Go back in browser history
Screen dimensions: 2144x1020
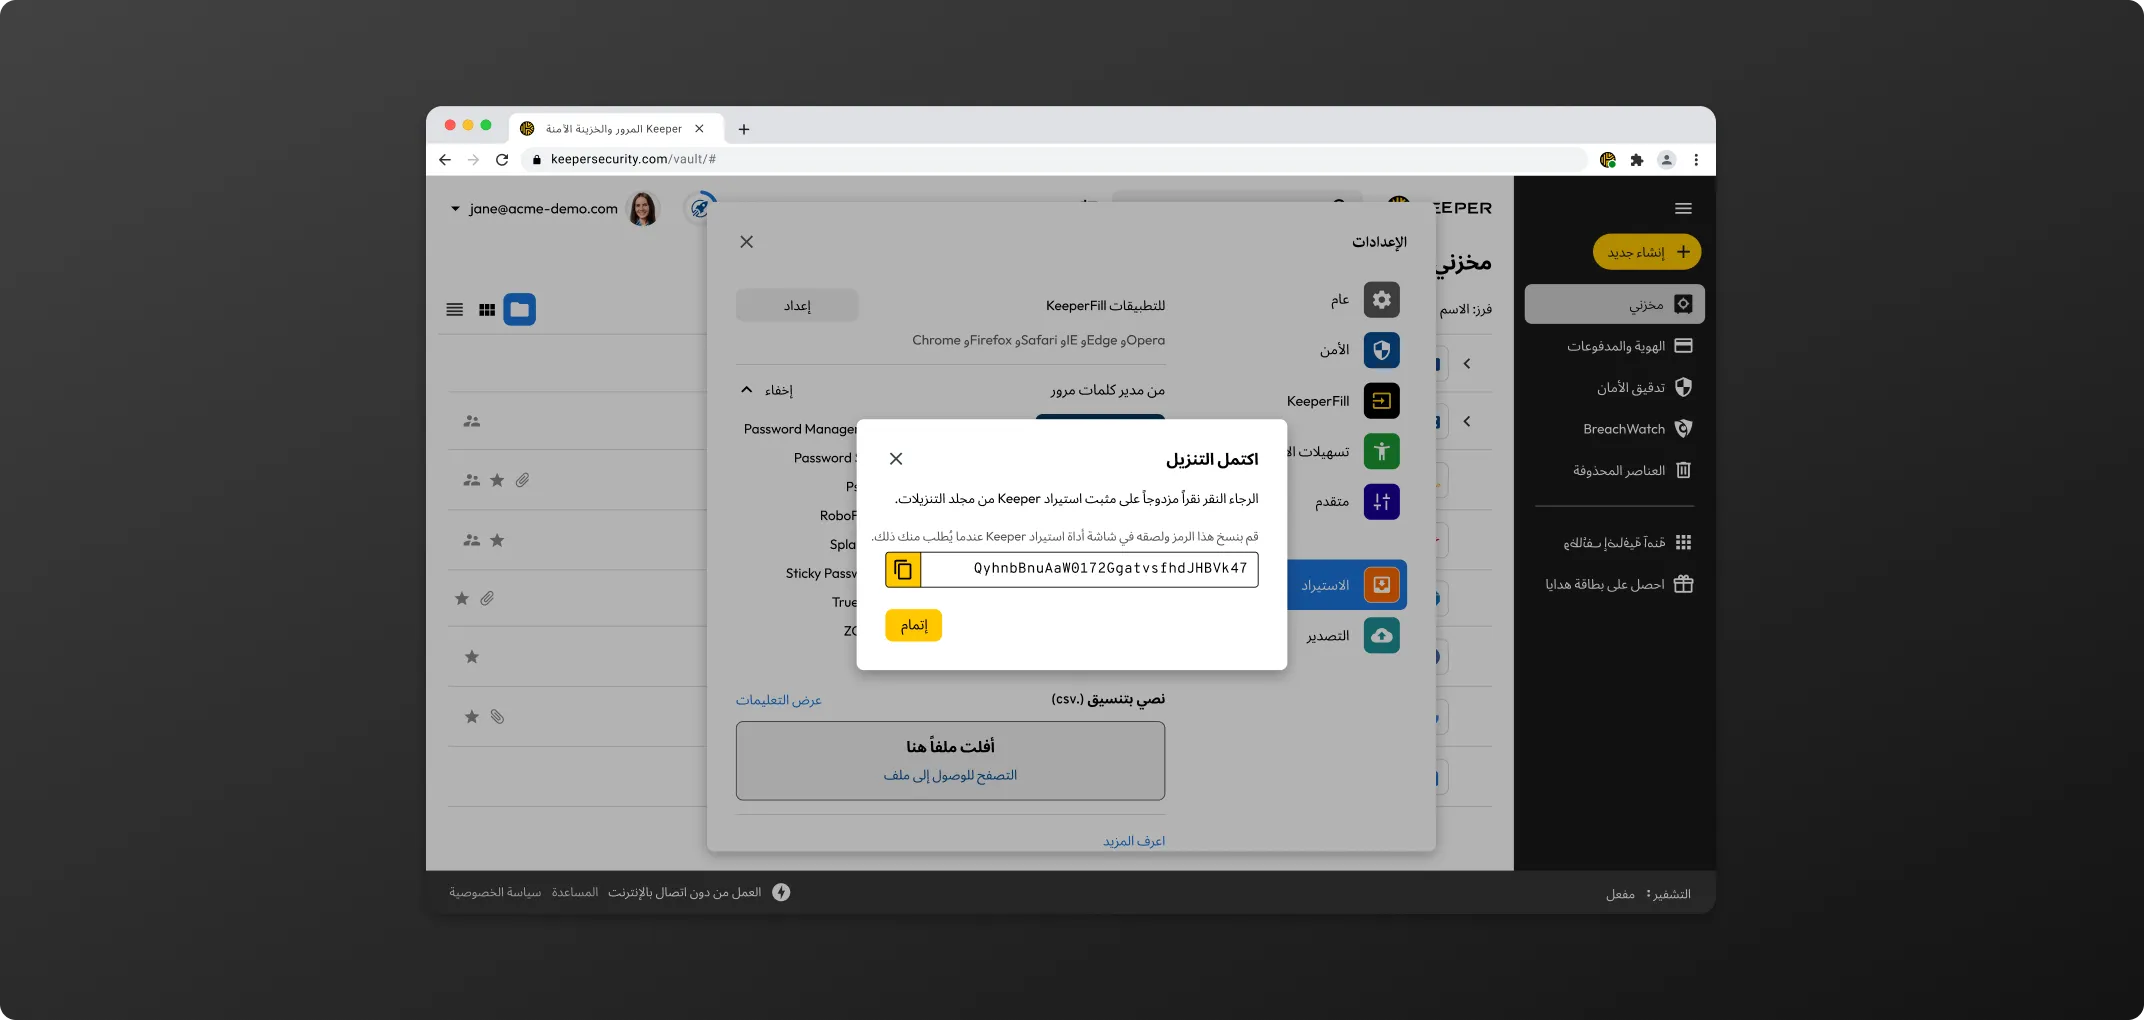pyautogui.click(x=445, y=160)
